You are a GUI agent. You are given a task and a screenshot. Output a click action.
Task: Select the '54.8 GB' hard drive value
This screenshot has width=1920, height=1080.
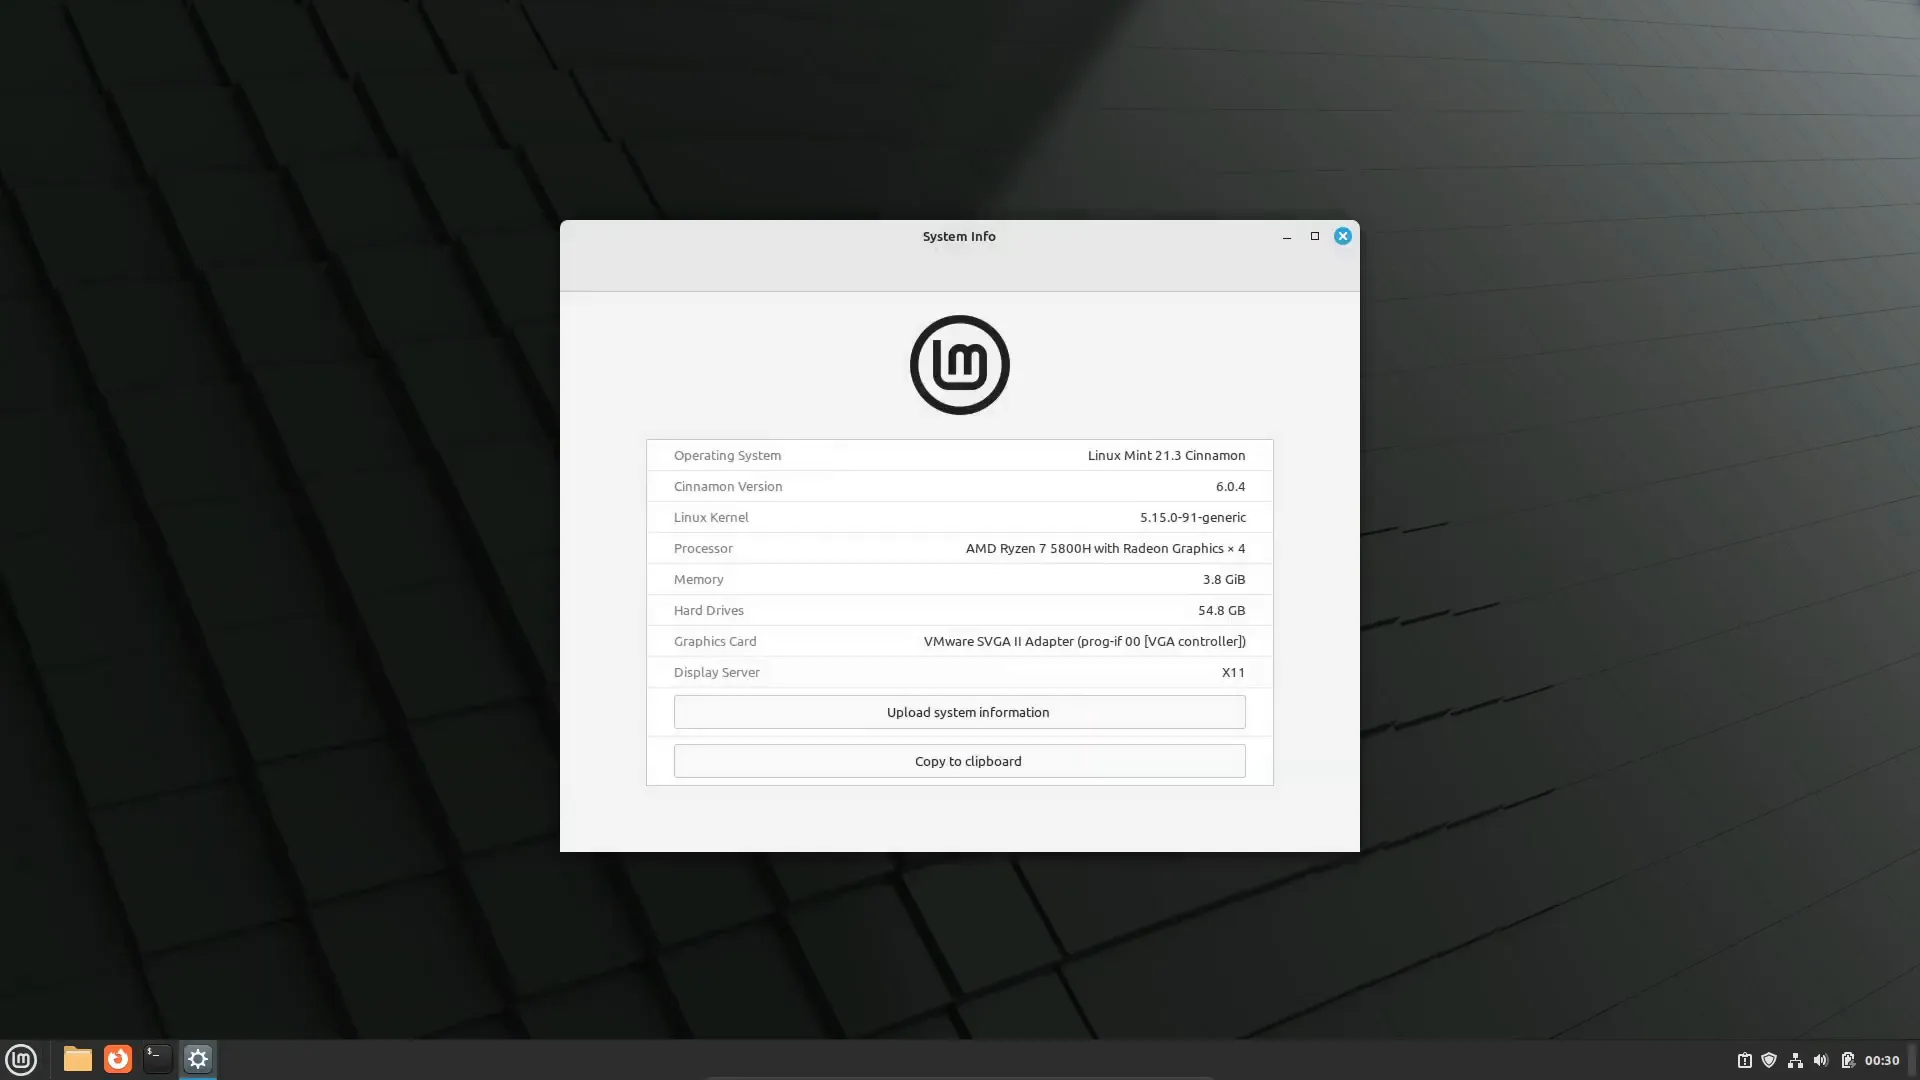[x=1221, y=610]
